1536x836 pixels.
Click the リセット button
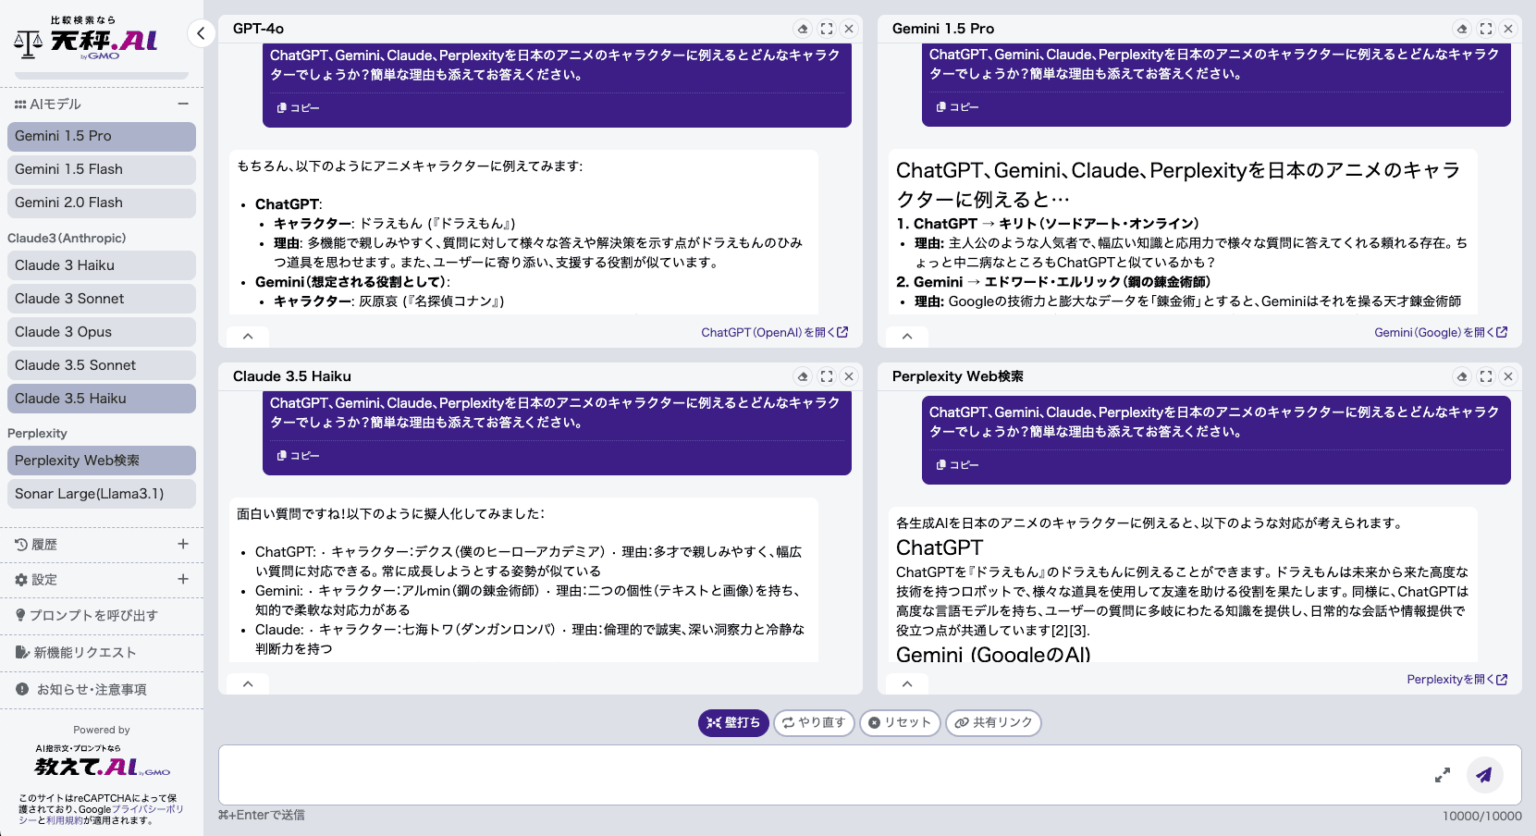click(x=899, y=722)
